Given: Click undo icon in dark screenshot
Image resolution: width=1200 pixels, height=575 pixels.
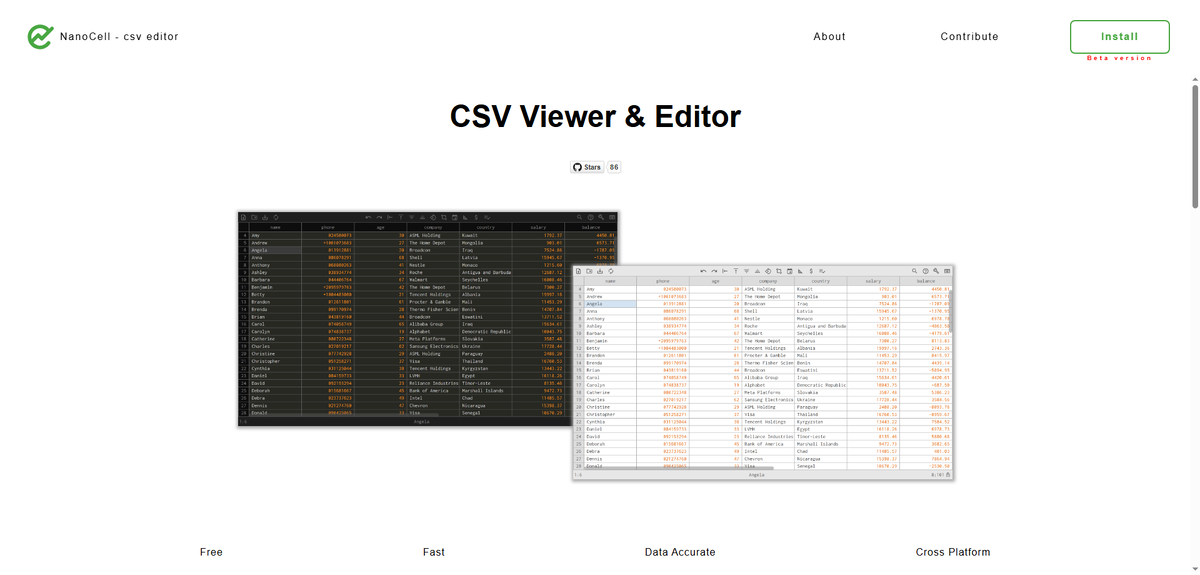Looking at the screenshot, I should click(x=368, y=217).
